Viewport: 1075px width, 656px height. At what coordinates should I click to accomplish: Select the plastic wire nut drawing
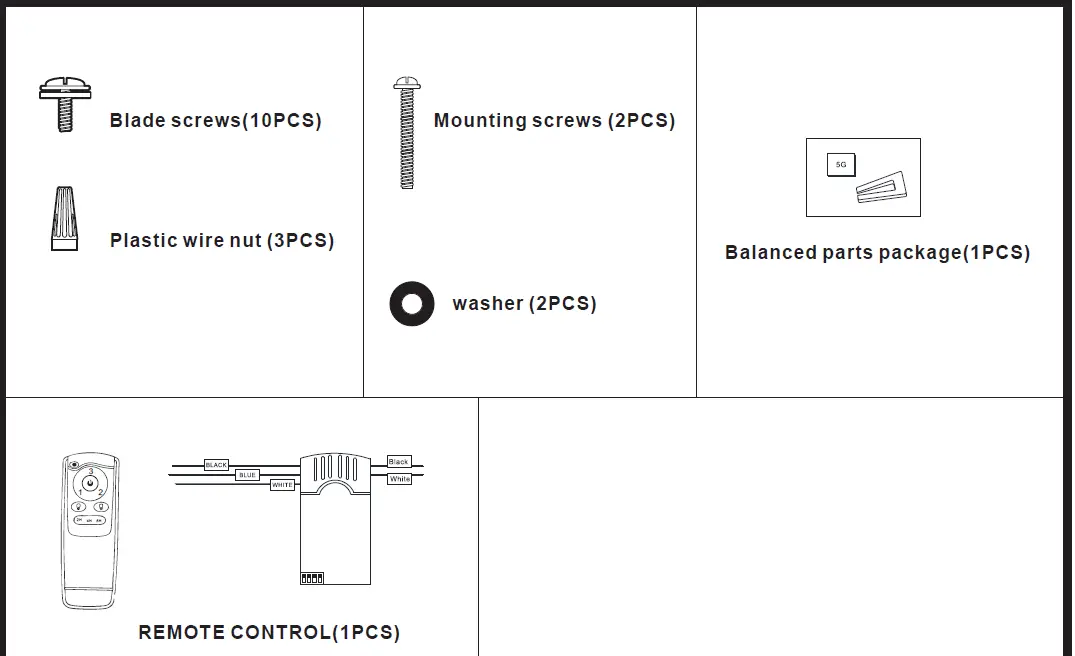[x=64, y=218]
